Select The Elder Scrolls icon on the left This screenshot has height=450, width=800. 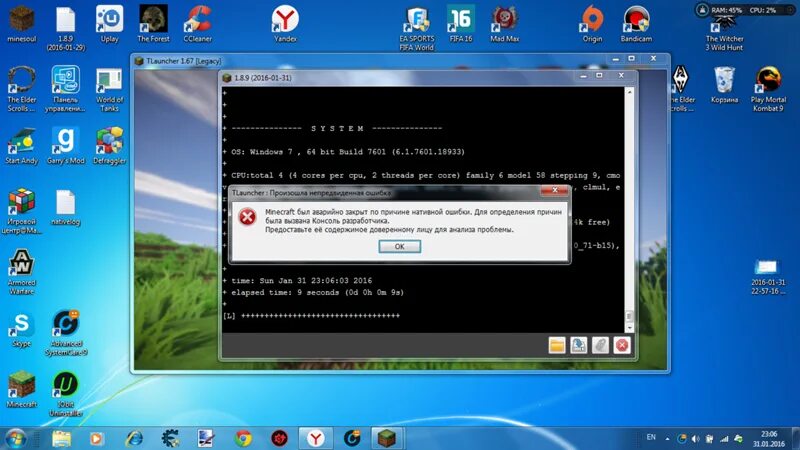21,89
